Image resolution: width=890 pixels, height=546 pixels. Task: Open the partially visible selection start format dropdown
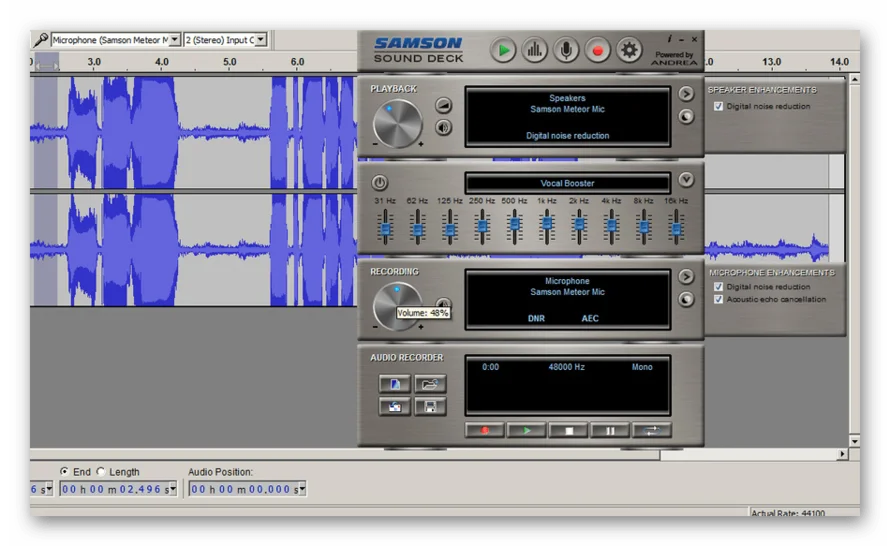coord(49,489)
